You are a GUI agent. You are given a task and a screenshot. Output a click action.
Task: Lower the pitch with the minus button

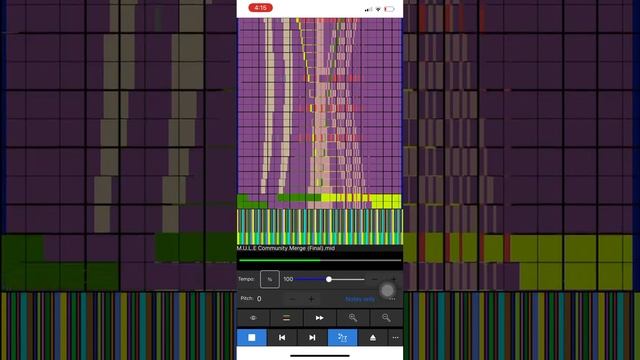[x=292, y=299]
